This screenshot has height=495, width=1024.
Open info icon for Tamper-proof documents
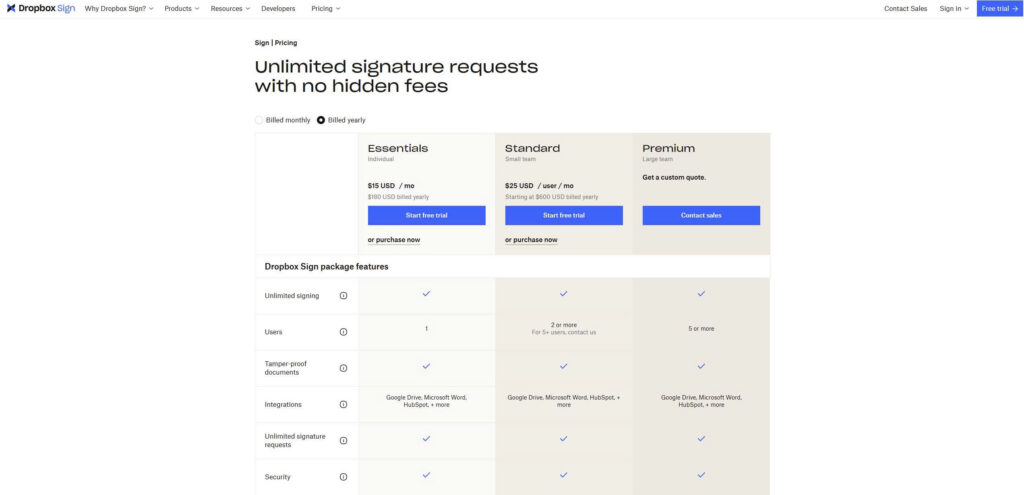tap(343, 368)
